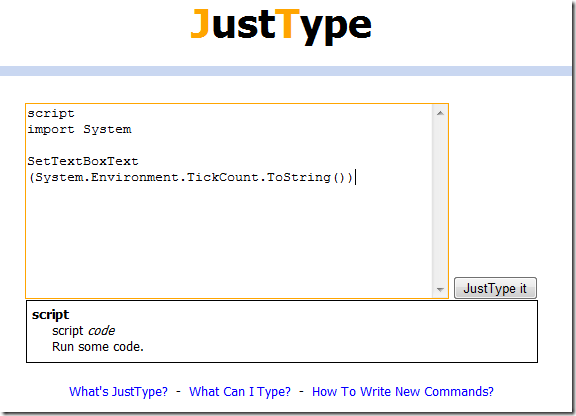Place cursor on the SetTextBoxText line
The image size is (576, 416).
pyautogui.click(x=83, y=161)
